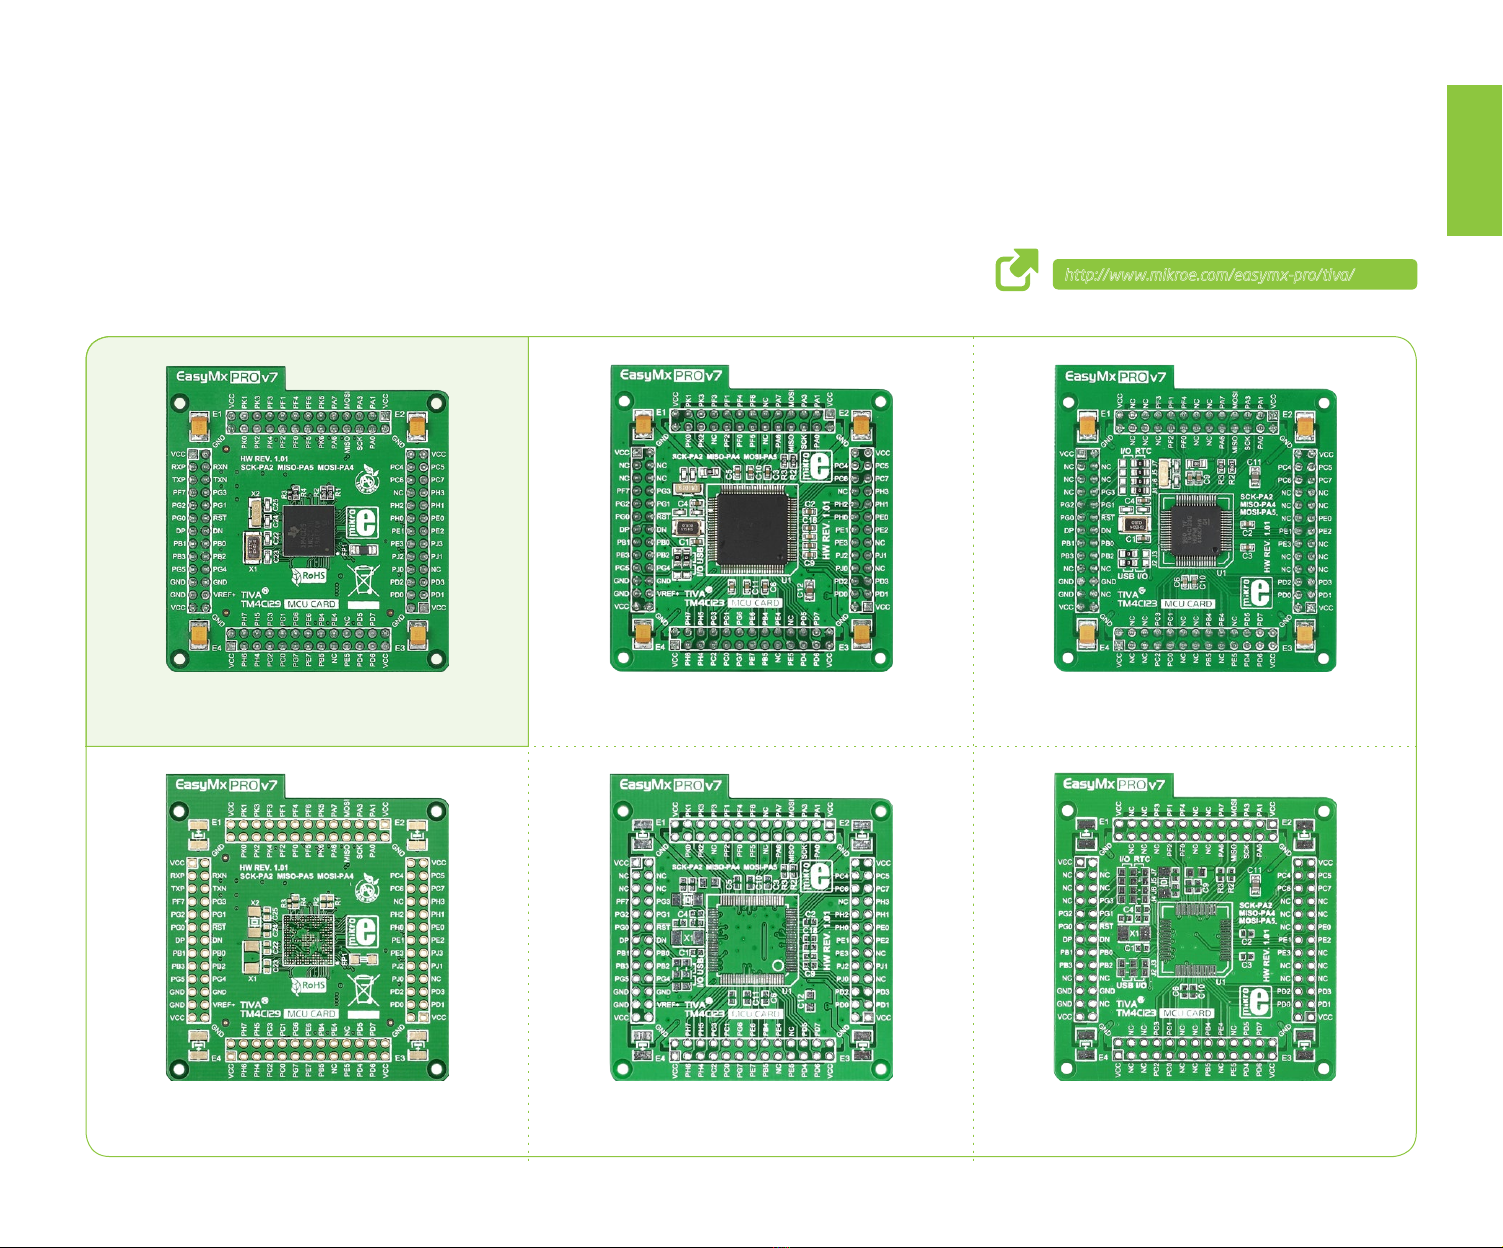Select populated TM4C123 card labeled I/O RTC
The width and height of the screenshot is (1503, 1248).
click(x=1195, y=518)
